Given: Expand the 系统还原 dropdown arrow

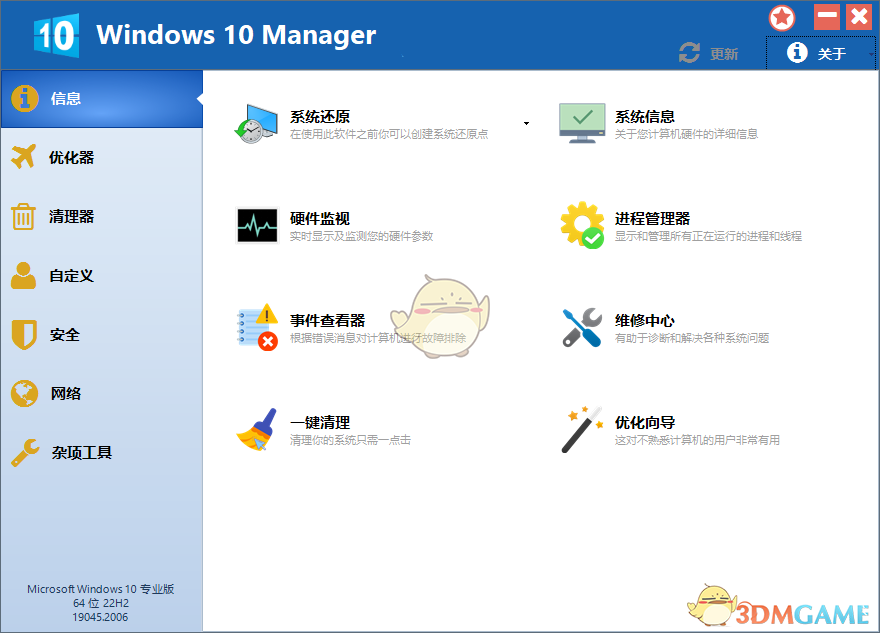Looking at the screenshot, I should pos(526,122).
